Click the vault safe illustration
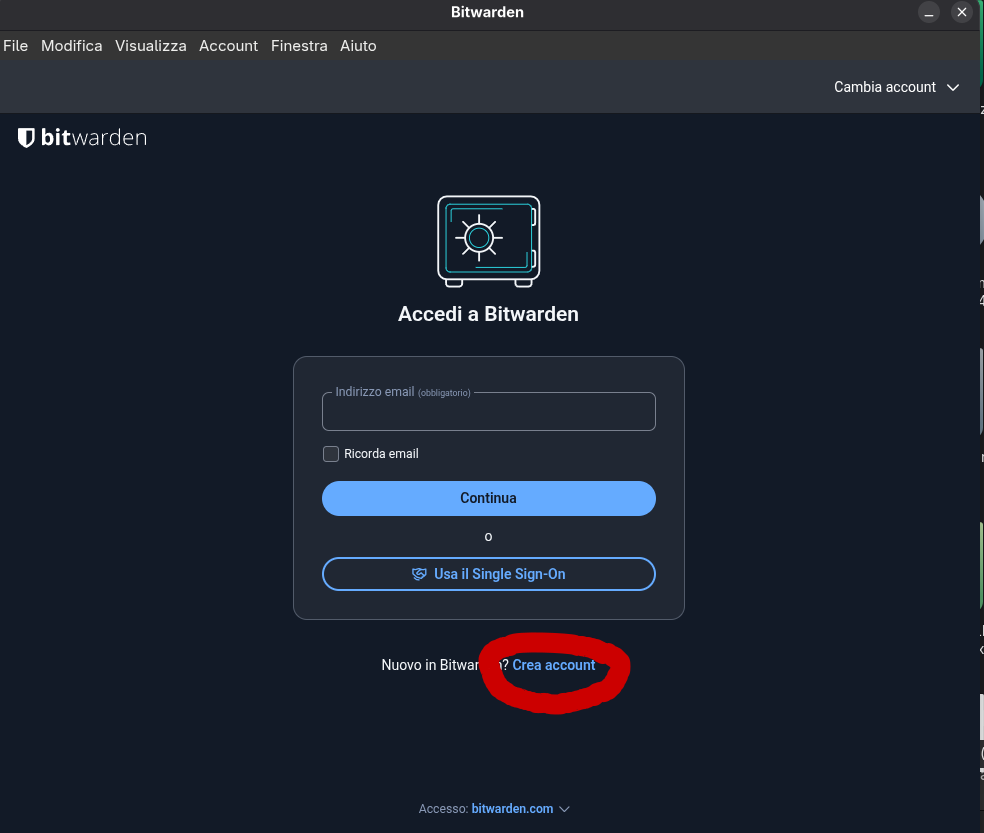 pyautogui.click(x=488, y=240)
